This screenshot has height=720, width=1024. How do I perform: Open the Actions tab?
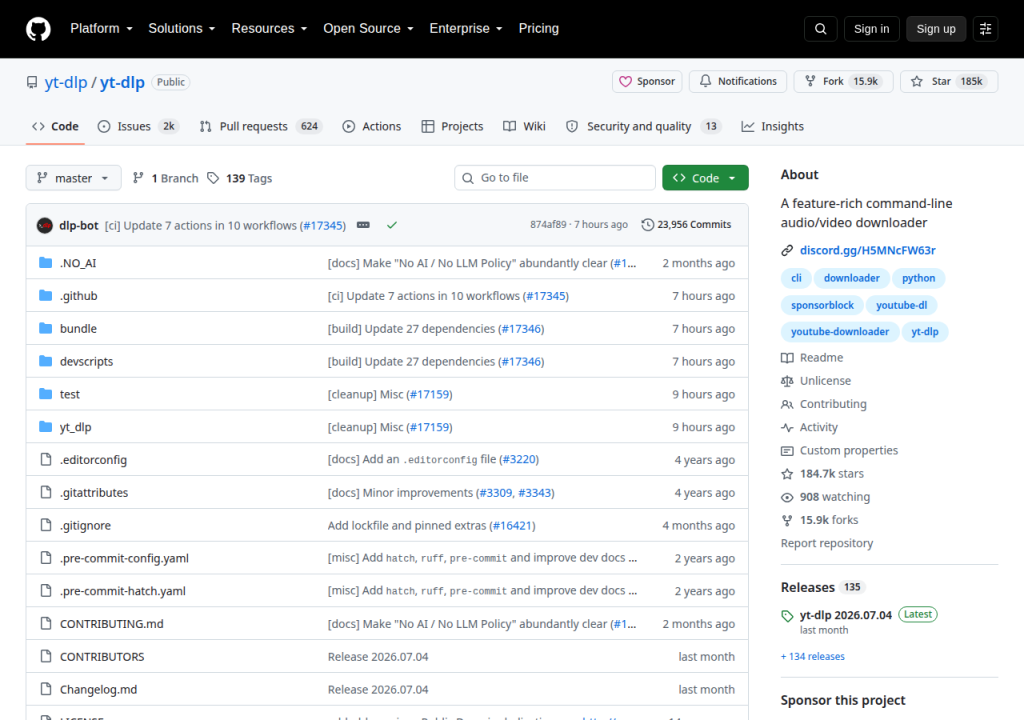tap(372, 127)
